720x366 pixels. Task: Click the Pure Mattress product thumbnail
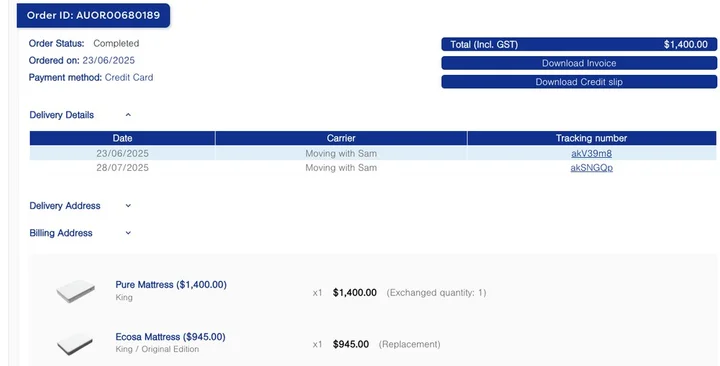(75, 291)
